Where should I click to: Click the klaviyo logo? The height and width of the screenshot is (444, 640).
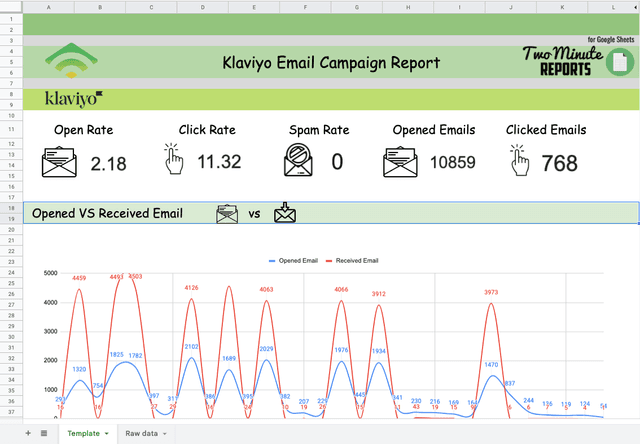pyautogui.click(x=73, y=99)
